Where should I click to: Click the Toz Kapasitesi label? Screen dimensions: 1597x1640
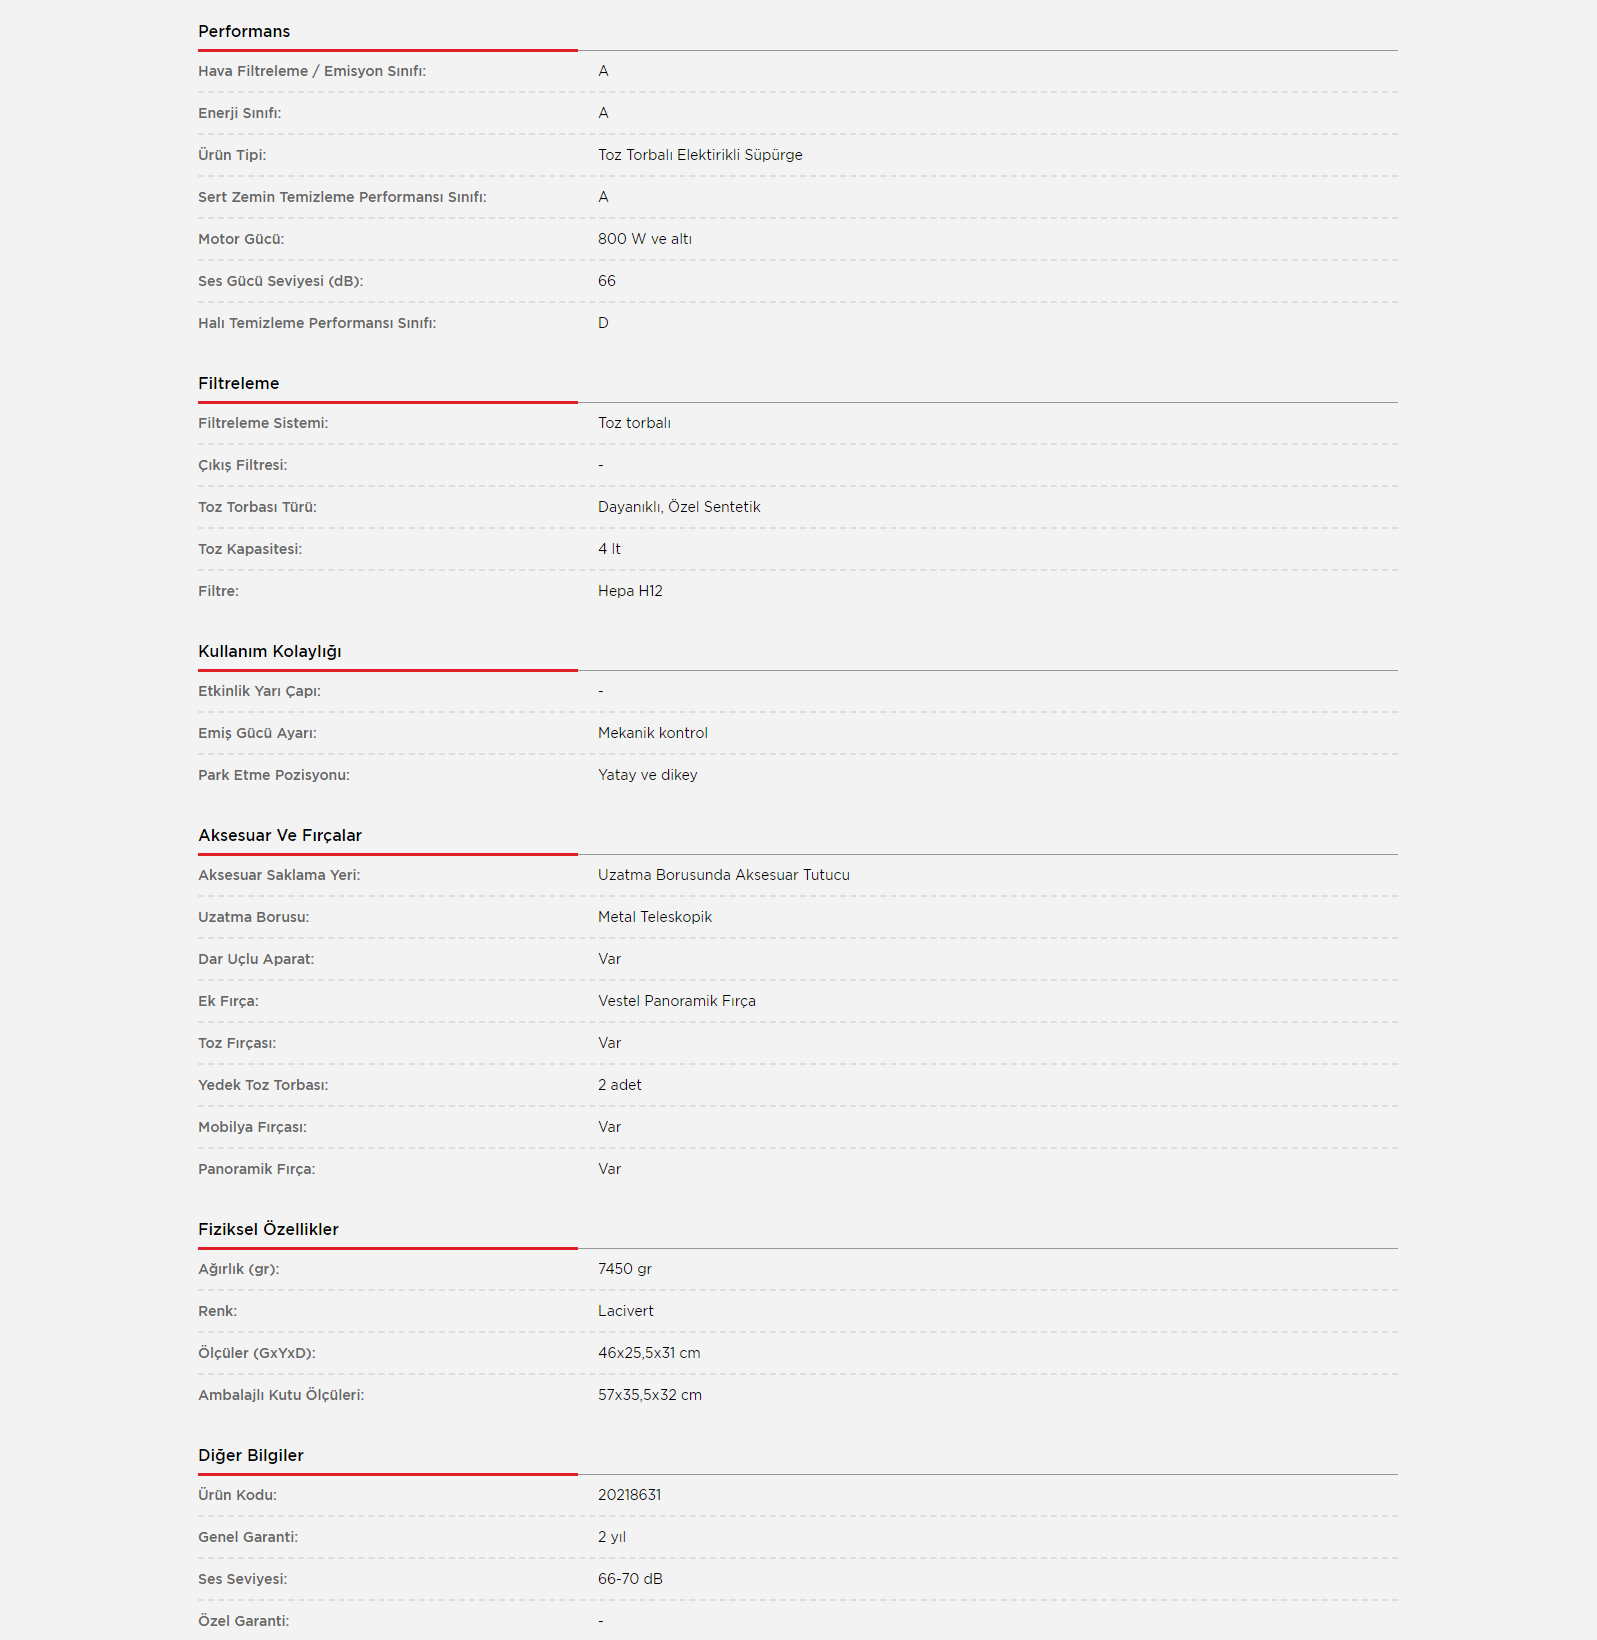click(249, 549)
